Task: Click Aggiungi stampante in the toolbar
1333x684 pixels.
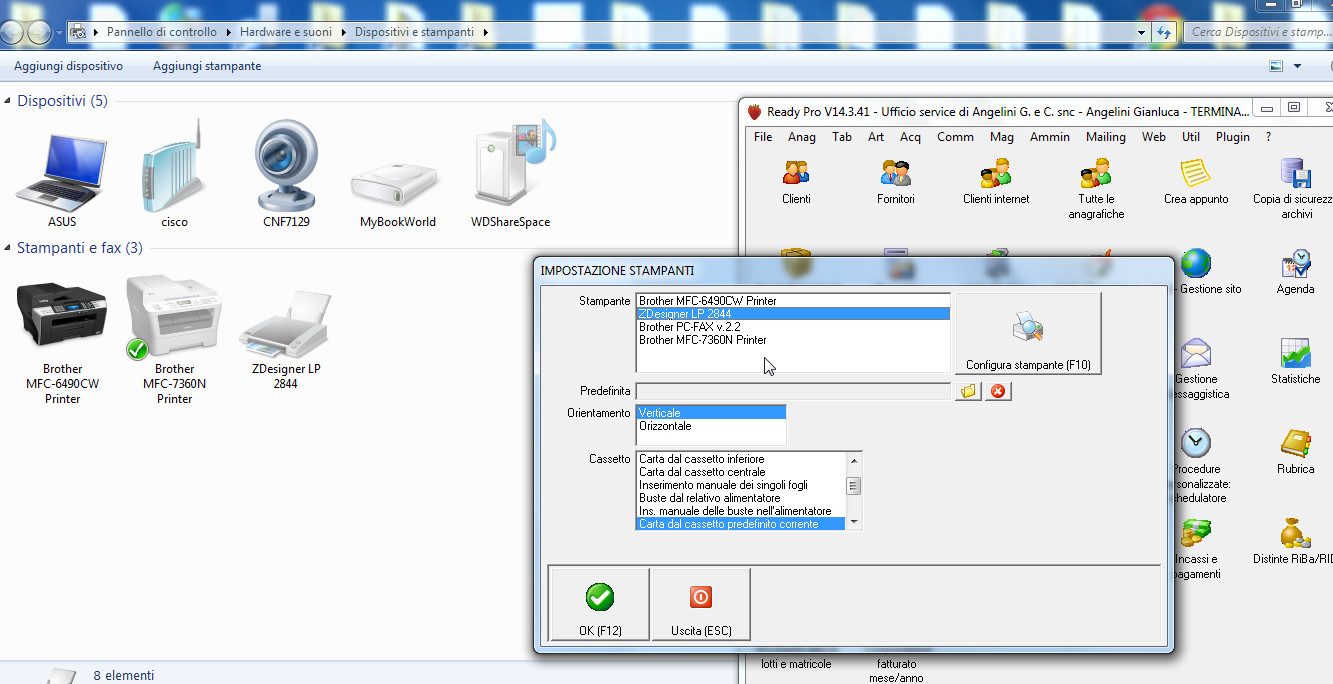Action: click(207, 66)
